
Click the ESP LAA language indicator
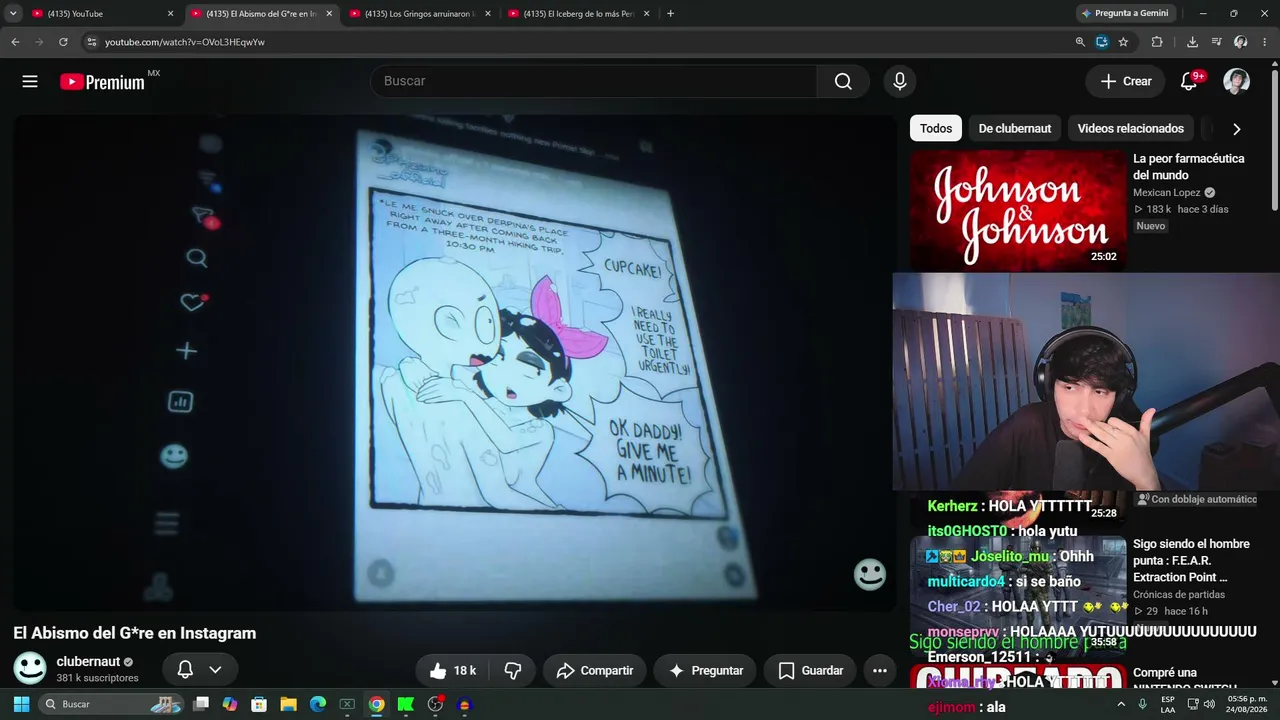(1167, 704)
